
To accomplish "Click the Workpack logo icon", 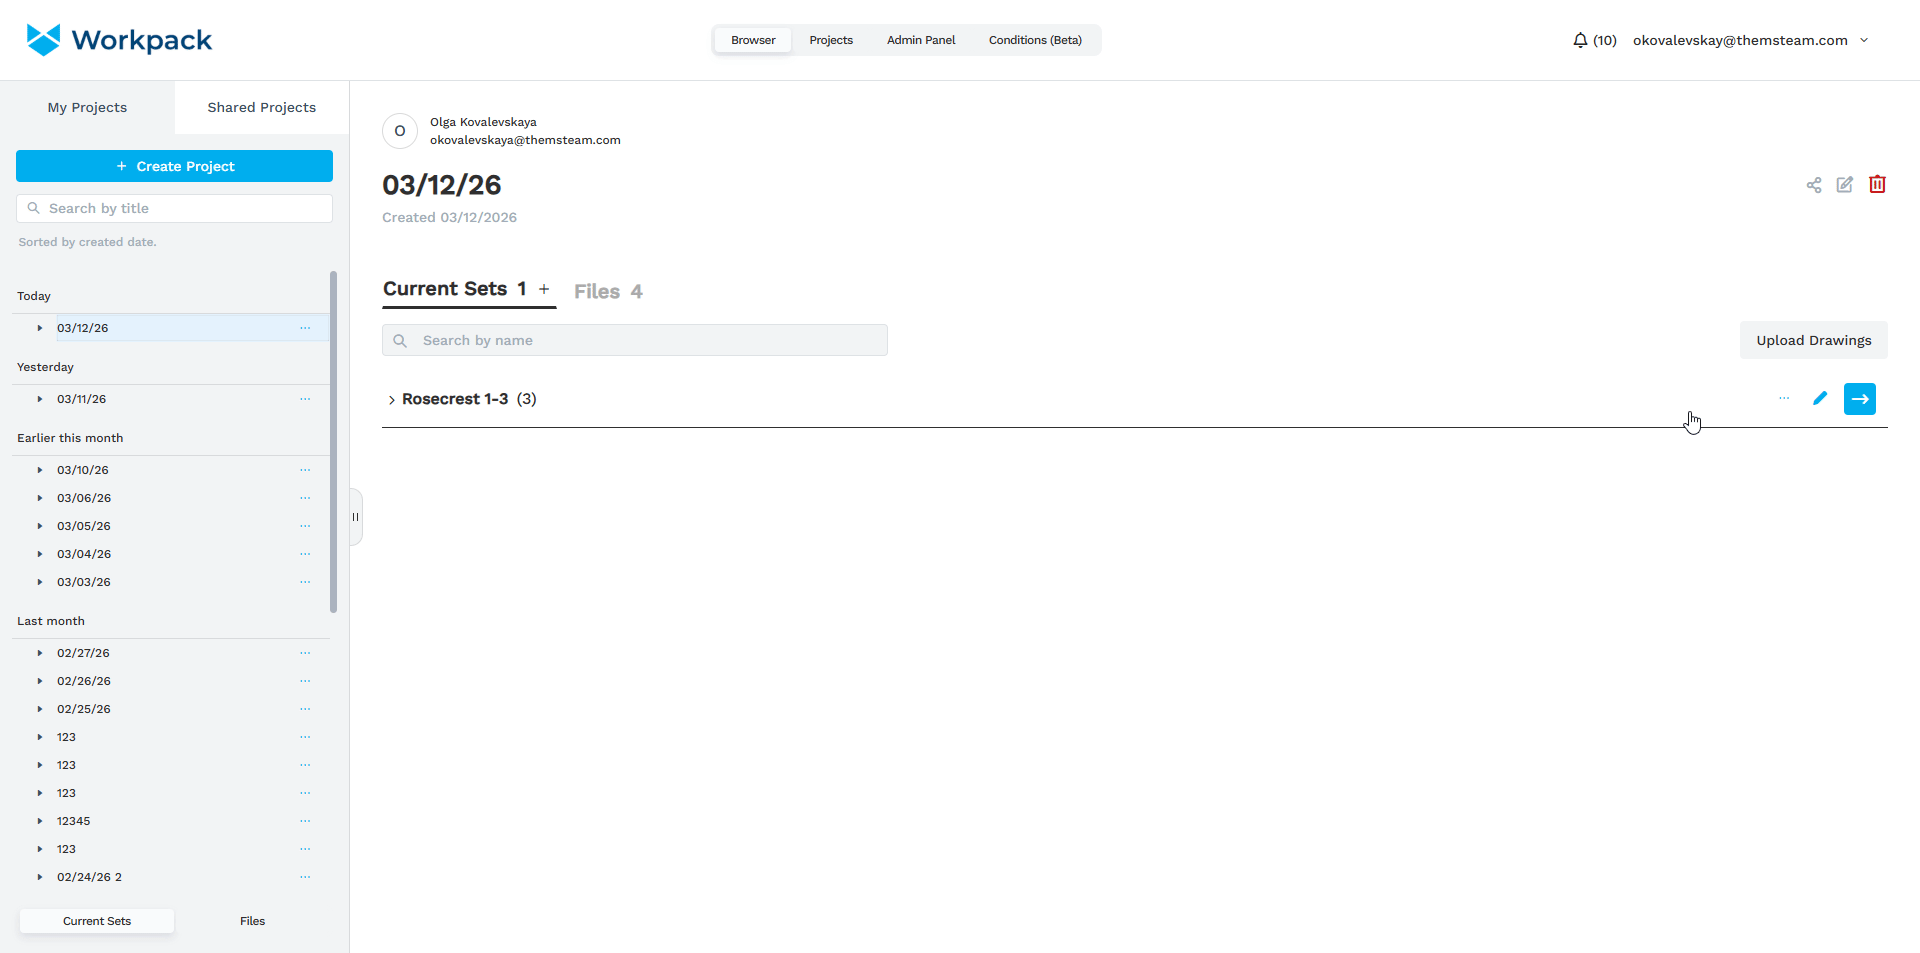I will click(44, 39).
